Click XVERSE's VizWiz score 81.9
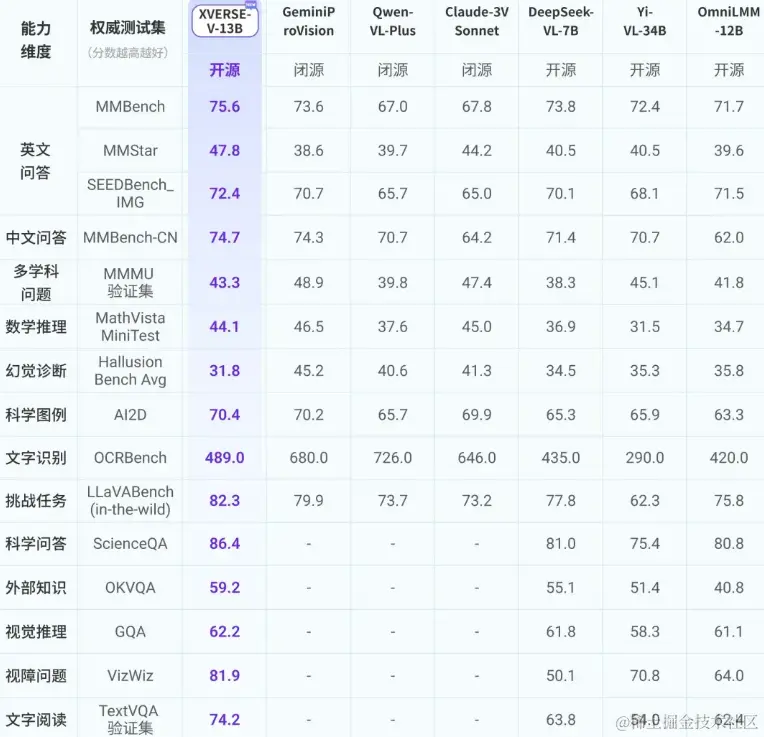 coord(225,676)
